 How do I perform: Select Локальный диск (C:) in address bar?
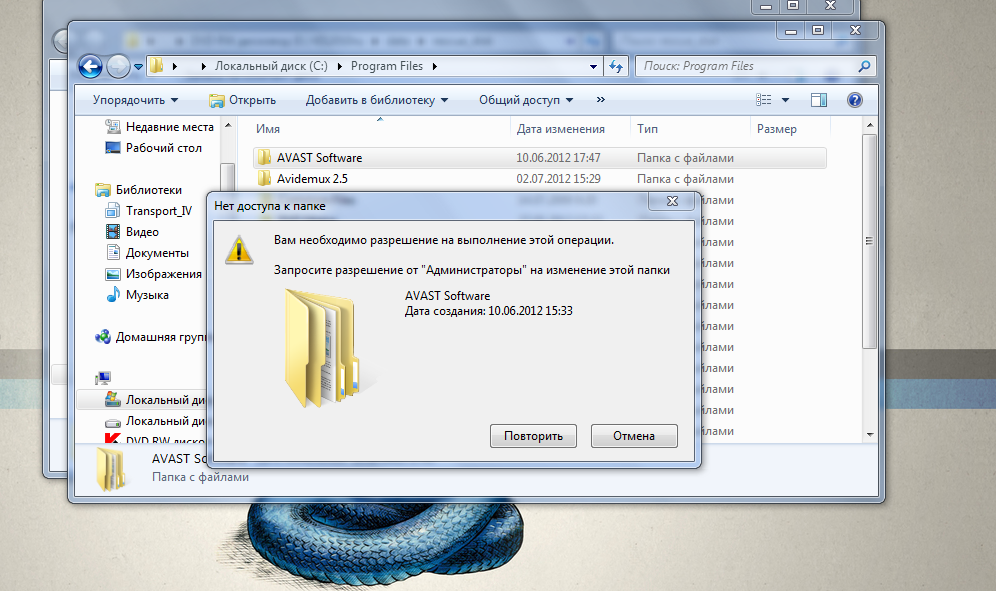271,66
